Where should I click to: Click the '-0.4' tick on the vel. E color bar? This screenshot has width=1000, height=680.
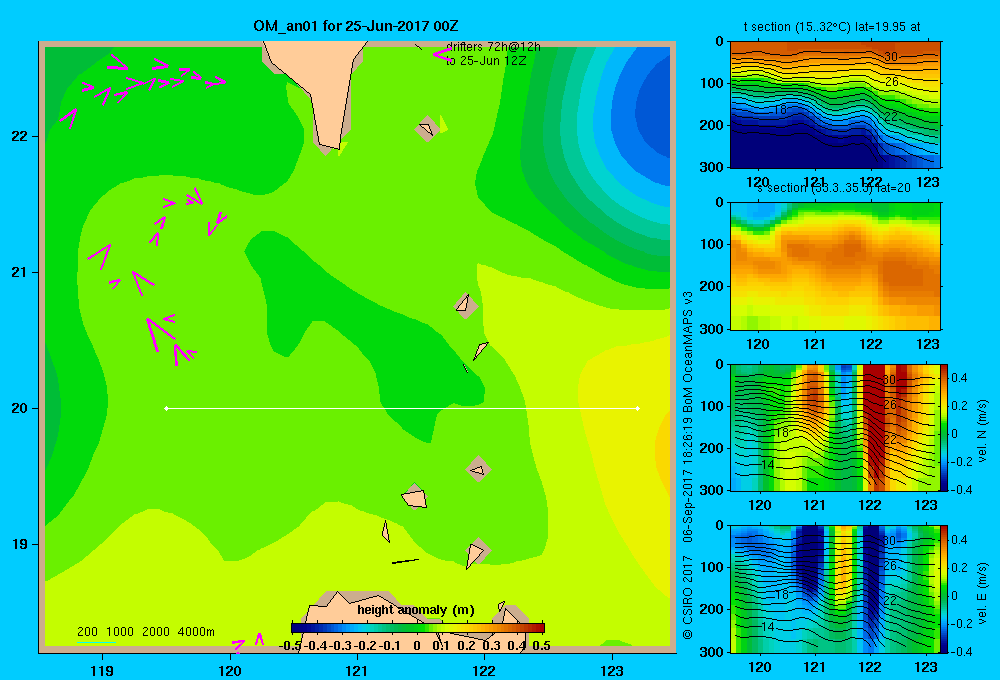pyautogui.click(x=960, y=651)
